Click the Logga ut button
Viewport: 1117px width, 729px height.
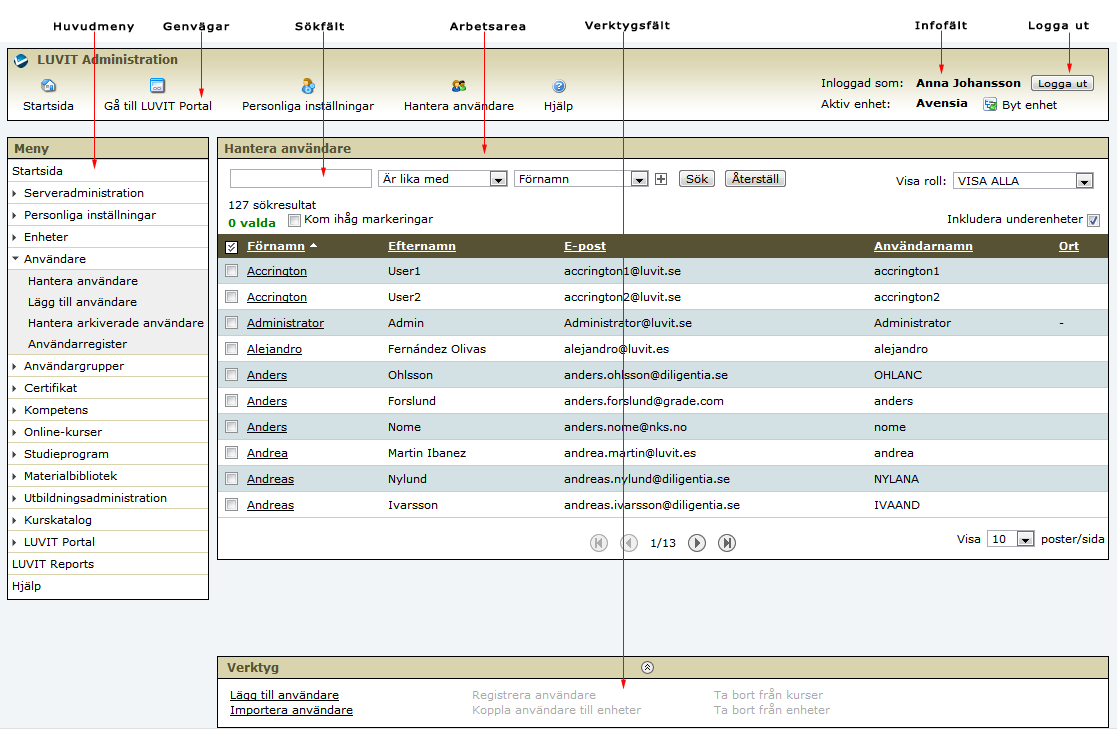(1062, 83)
